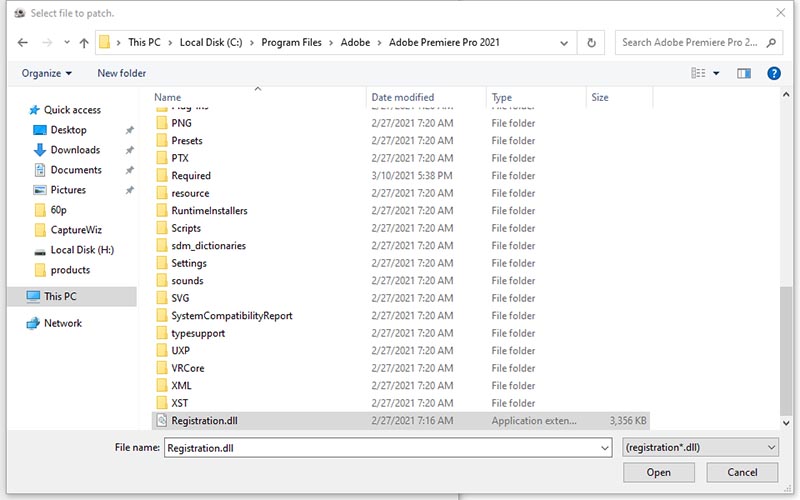The image size is (800, 500).
Task: Create a New folder
Action: click(x=121, y=73)
